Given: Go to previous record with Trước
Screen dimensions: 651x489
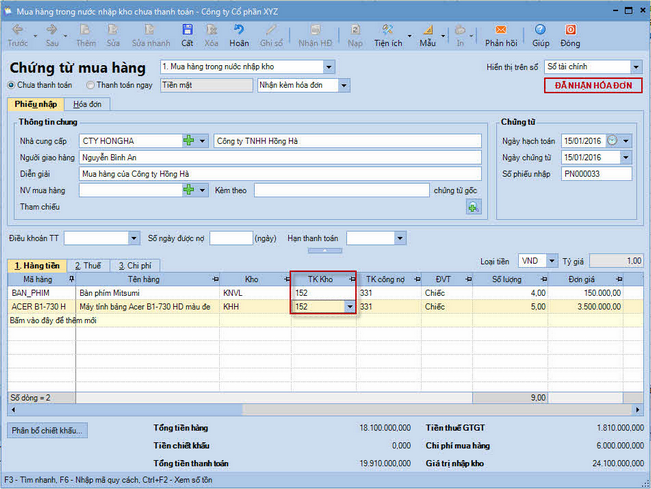Looking at the screenshot, I should pos(17,35).
